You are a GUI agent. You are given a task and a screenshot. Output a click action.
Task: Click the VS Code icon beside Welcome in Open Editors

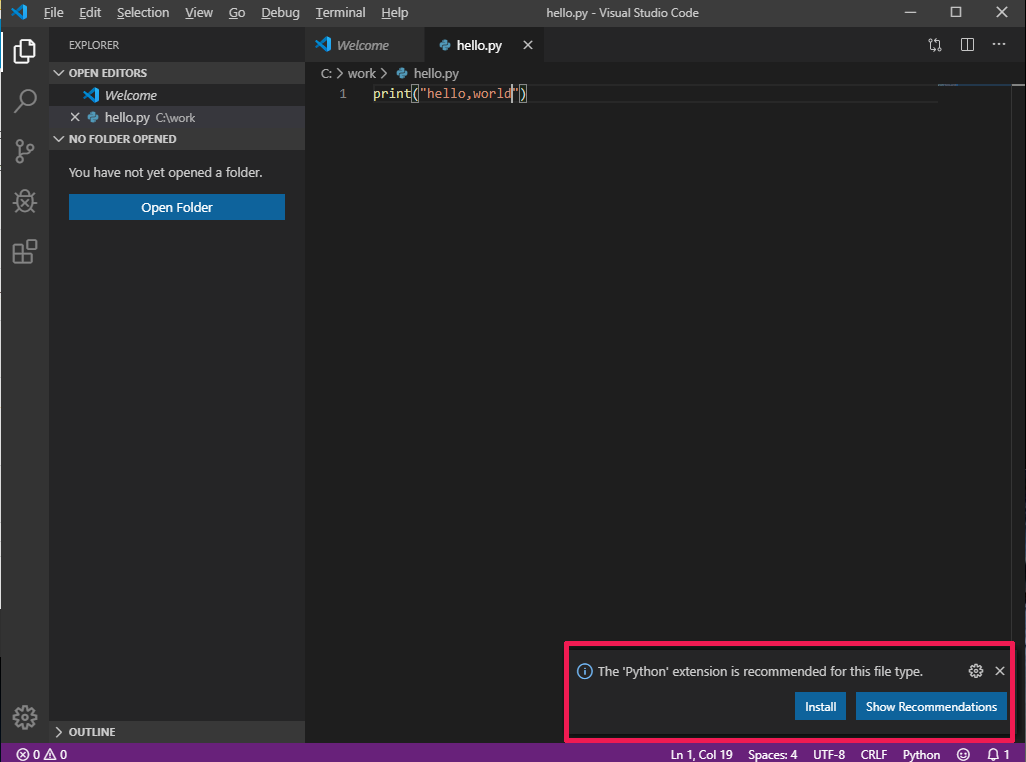coord(91,95)
